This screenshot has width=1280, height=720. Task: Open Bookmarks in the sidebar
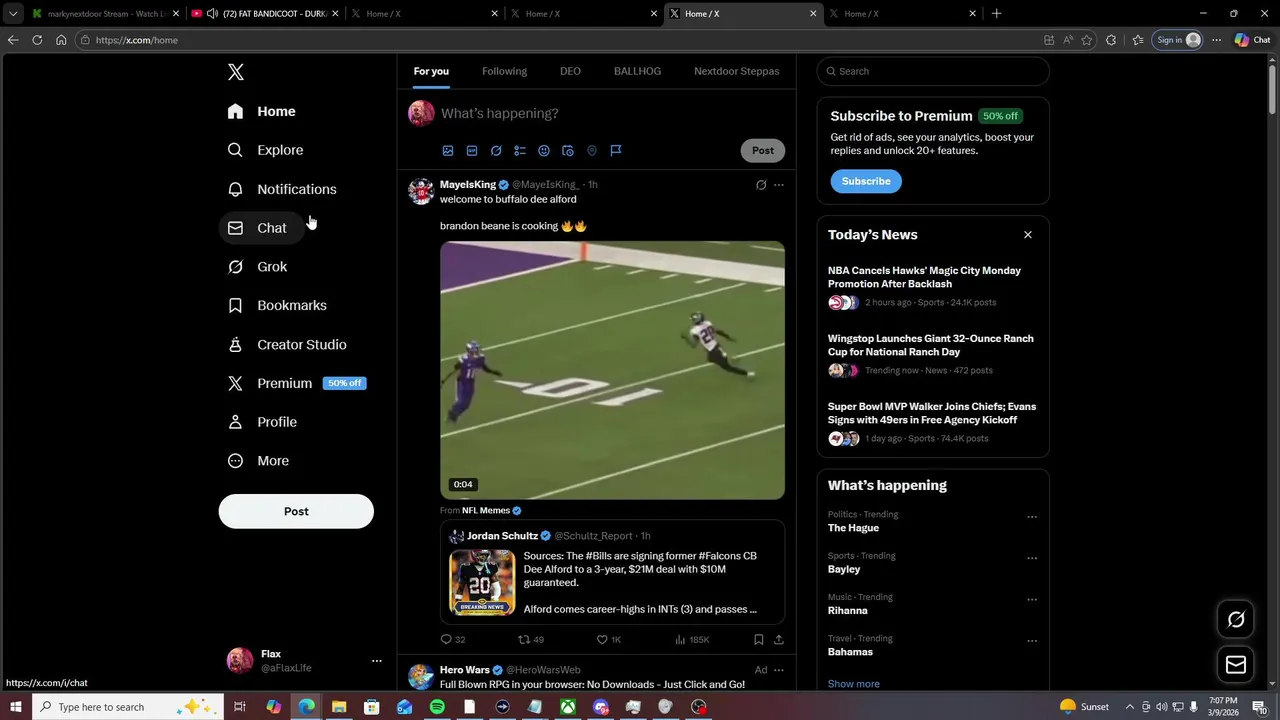277,305
